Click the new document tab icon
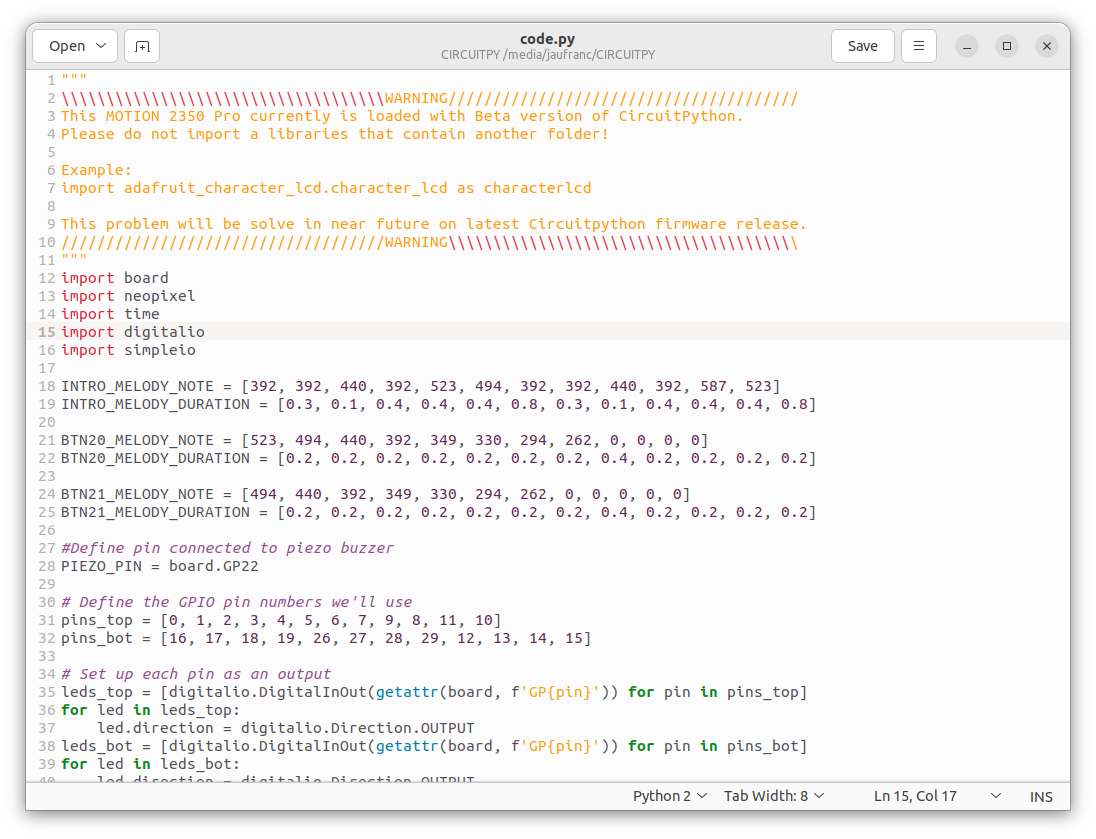The width and height of the screenshot is (1096, 839). click(x=142, y=46)
